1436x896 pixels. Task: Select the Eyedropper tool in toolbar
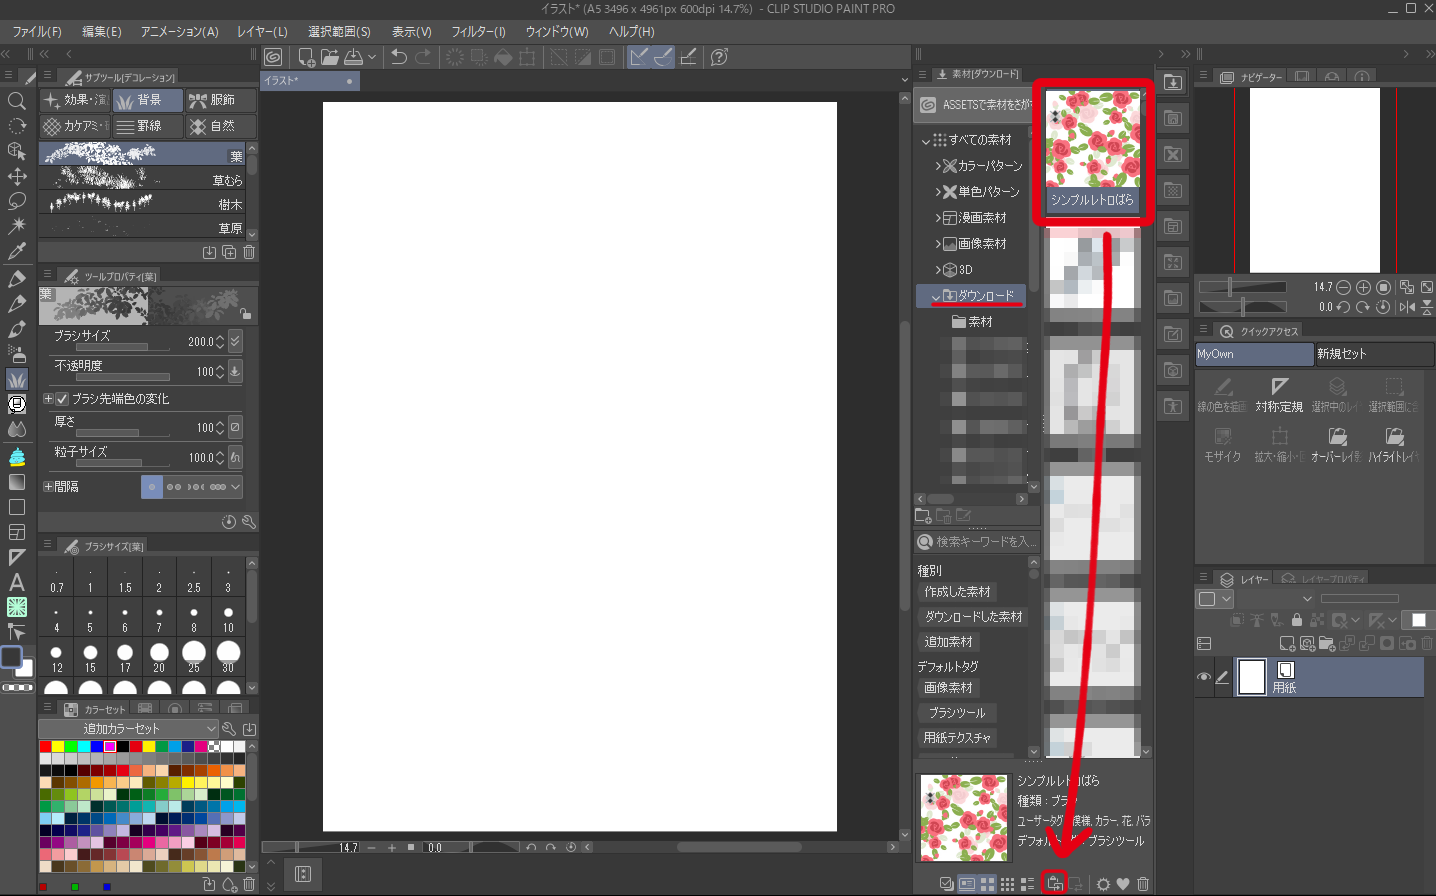17,252
